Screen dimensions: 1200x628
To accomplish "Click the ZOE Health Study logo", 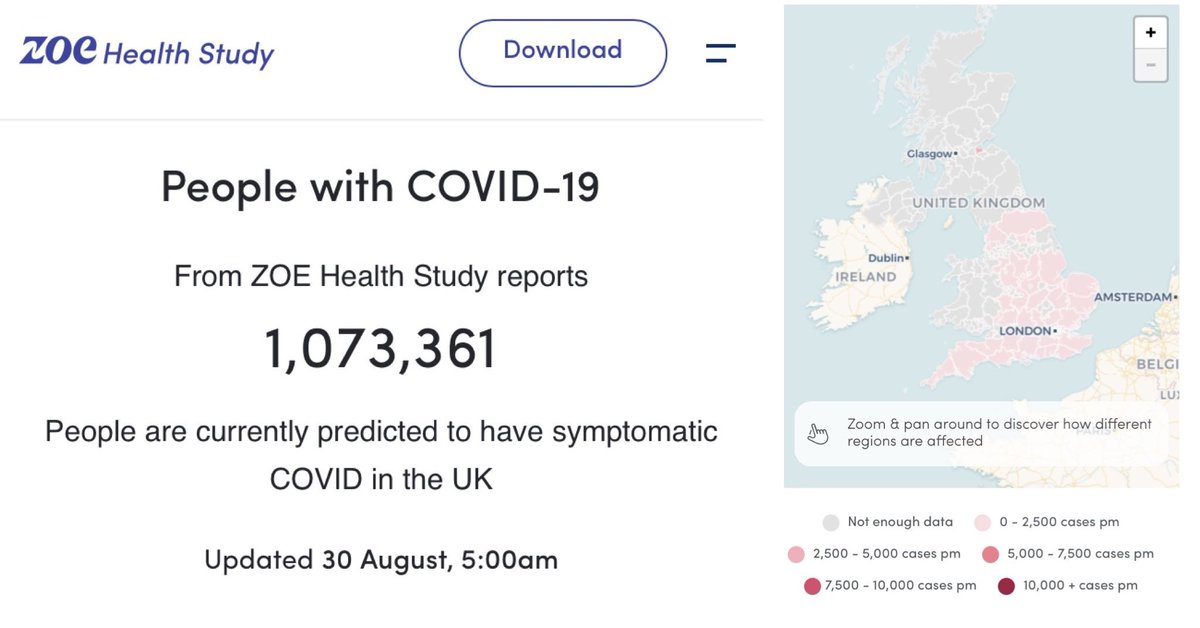I will (x=146, y=52).
